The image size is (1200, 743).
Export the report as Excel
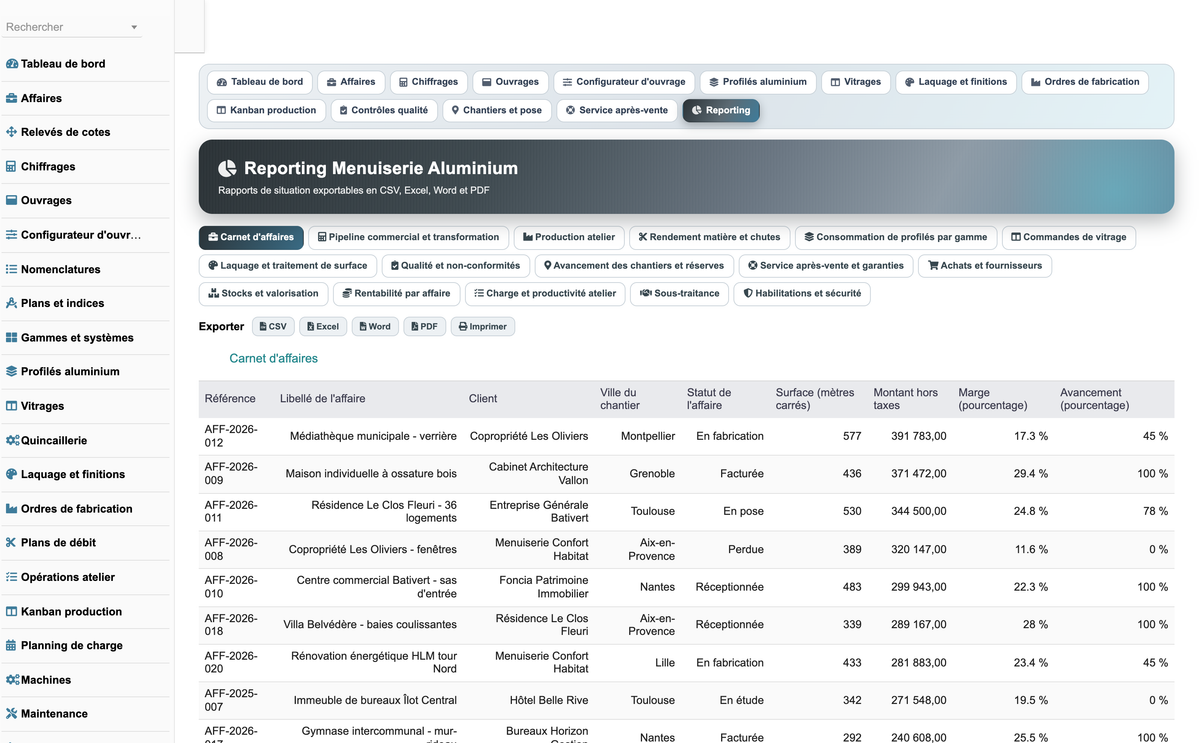323,326
